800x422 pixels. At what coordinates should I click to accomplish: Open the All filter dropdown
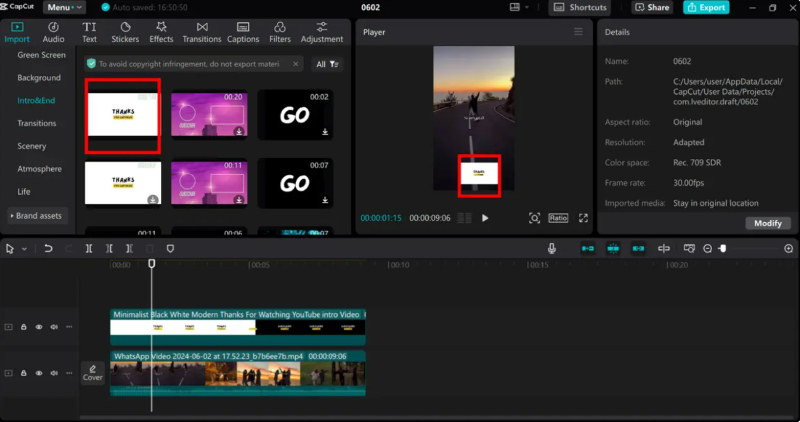(x=327, y=64)
